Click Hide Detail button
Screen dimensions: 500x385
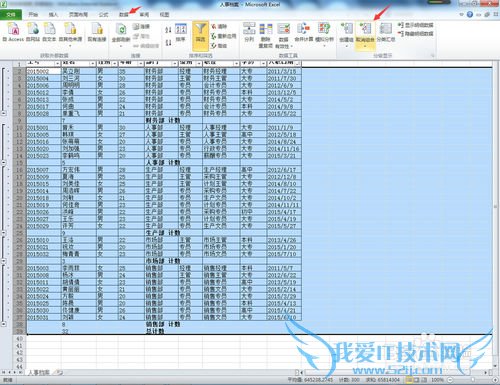[415, 34]
